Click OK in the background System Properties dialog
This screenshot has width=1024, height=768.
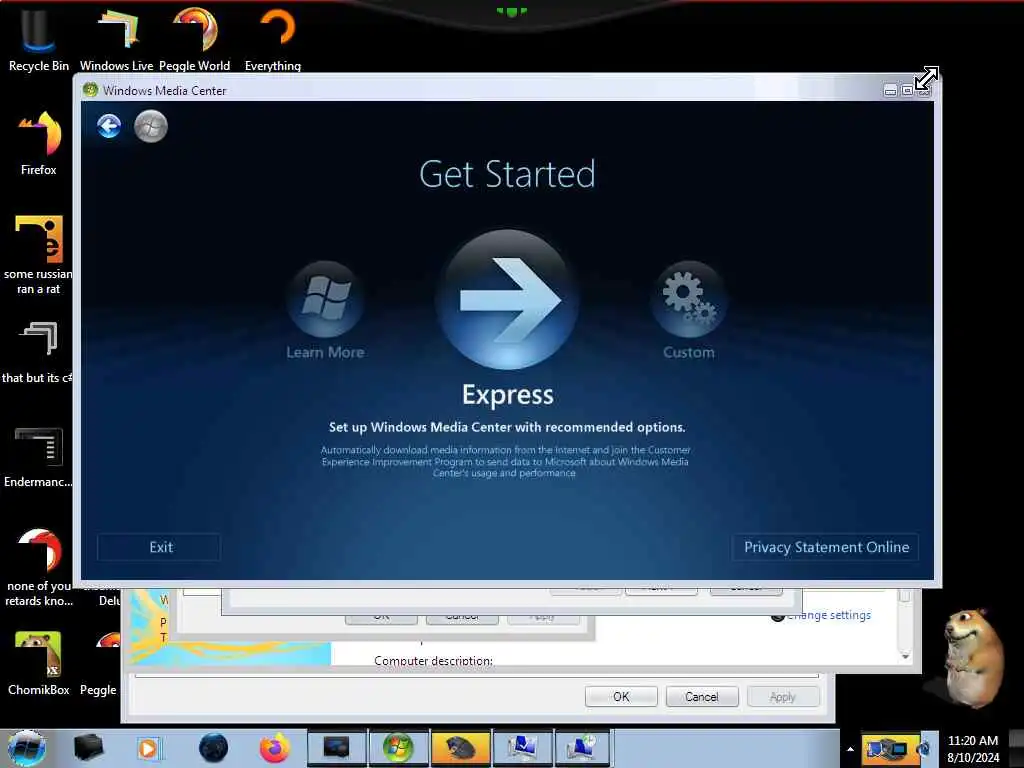click(x=621, y=697)
